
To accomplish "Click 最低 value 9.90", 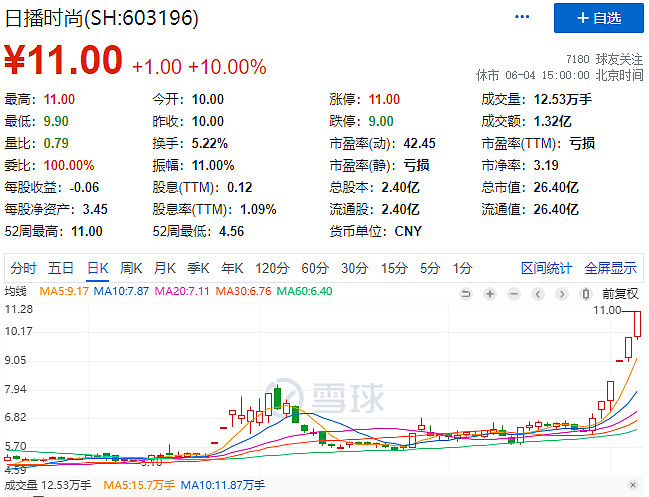I will click(56, 121).
